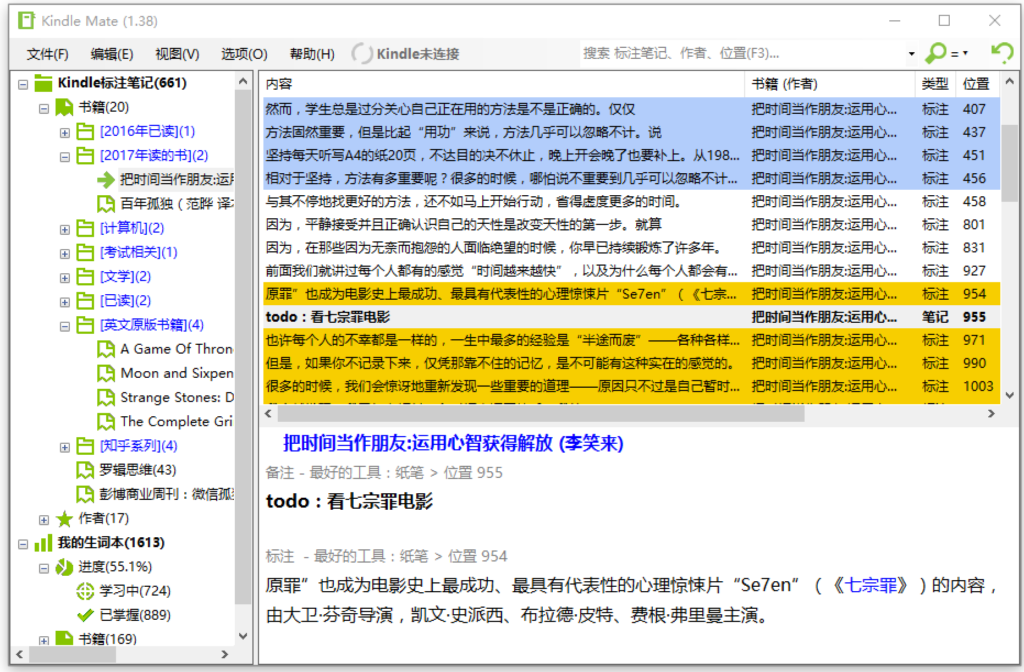Expand the [2016年已读] folder

(65, 132)
